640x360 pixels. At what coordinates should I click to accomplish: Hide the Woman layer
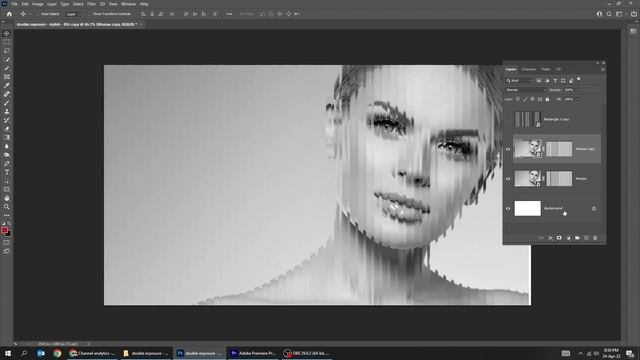tap(508, 179)
